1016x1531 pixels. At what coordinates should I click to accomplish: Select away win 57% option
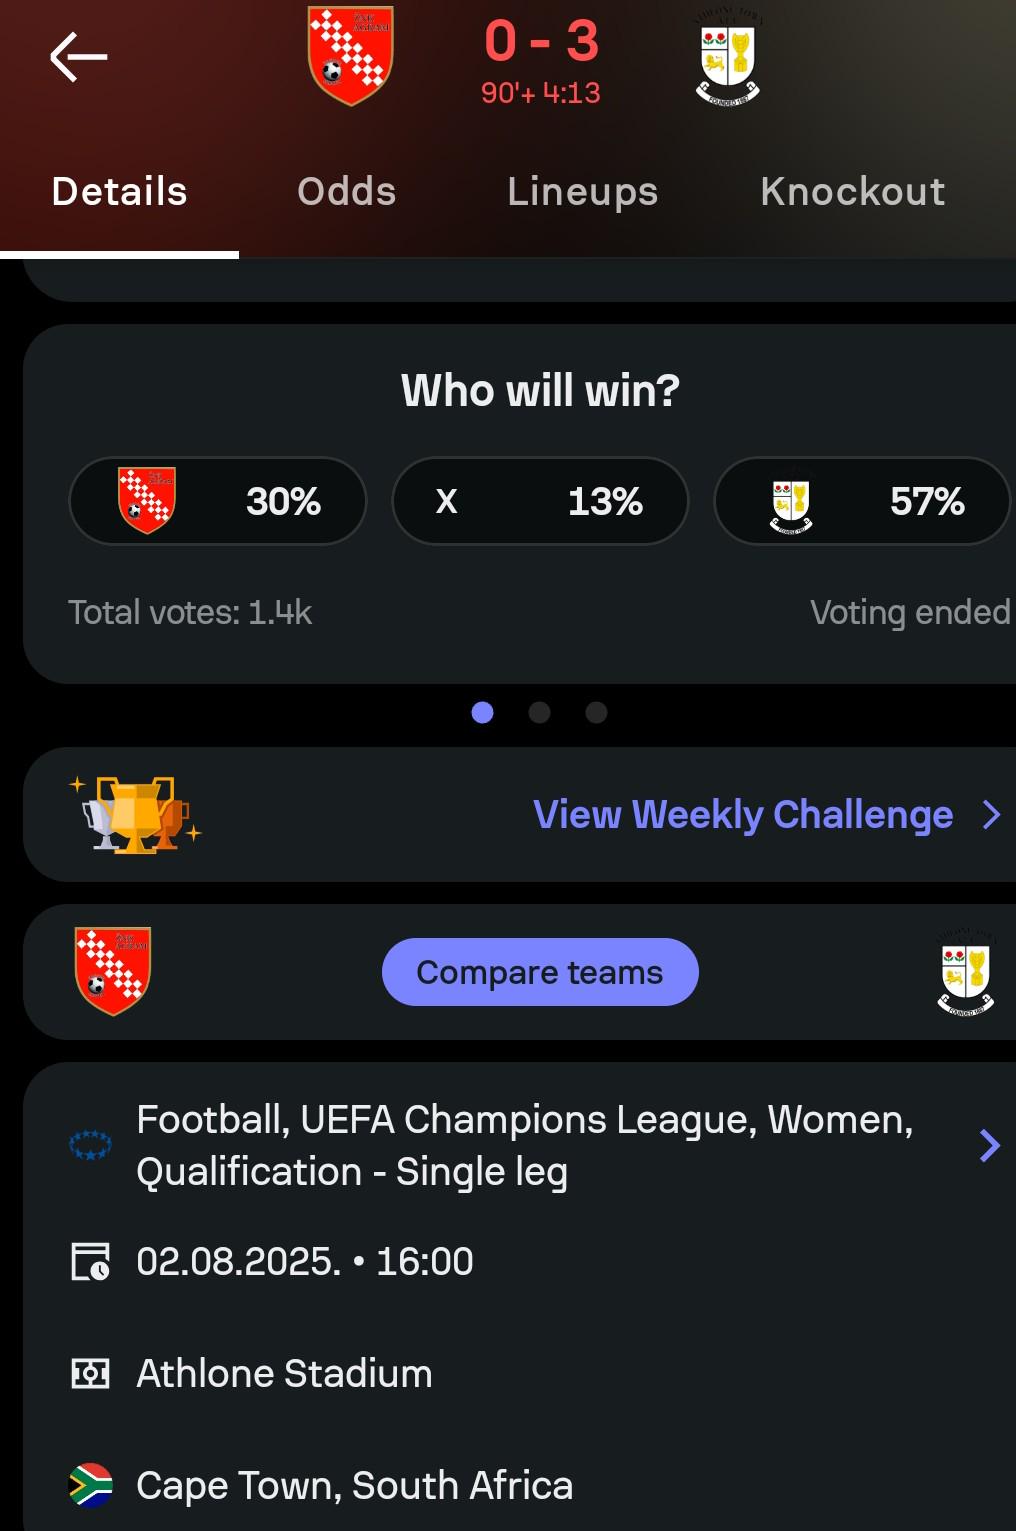(863, 501)
